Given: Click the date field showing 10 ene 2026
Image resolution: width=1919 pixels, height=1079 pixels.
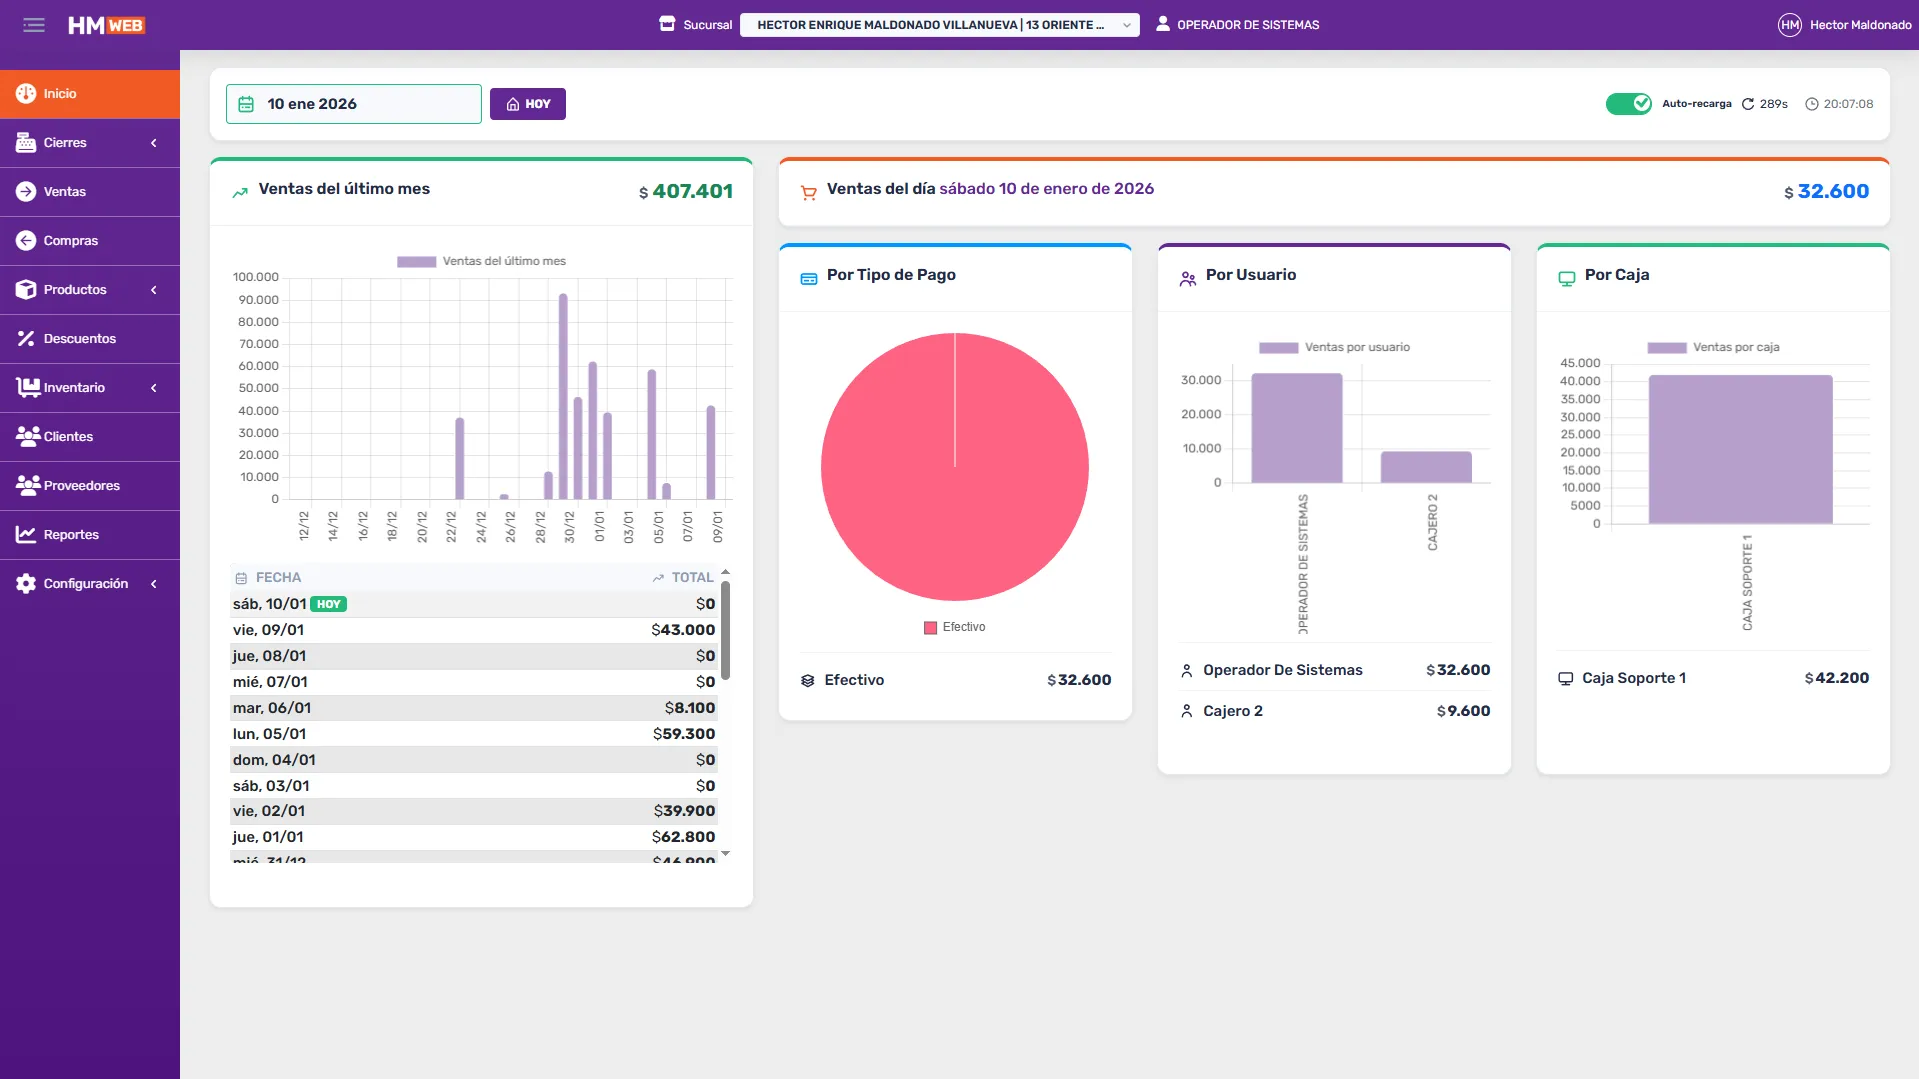Looking at the screenshot, I should 353,104.
